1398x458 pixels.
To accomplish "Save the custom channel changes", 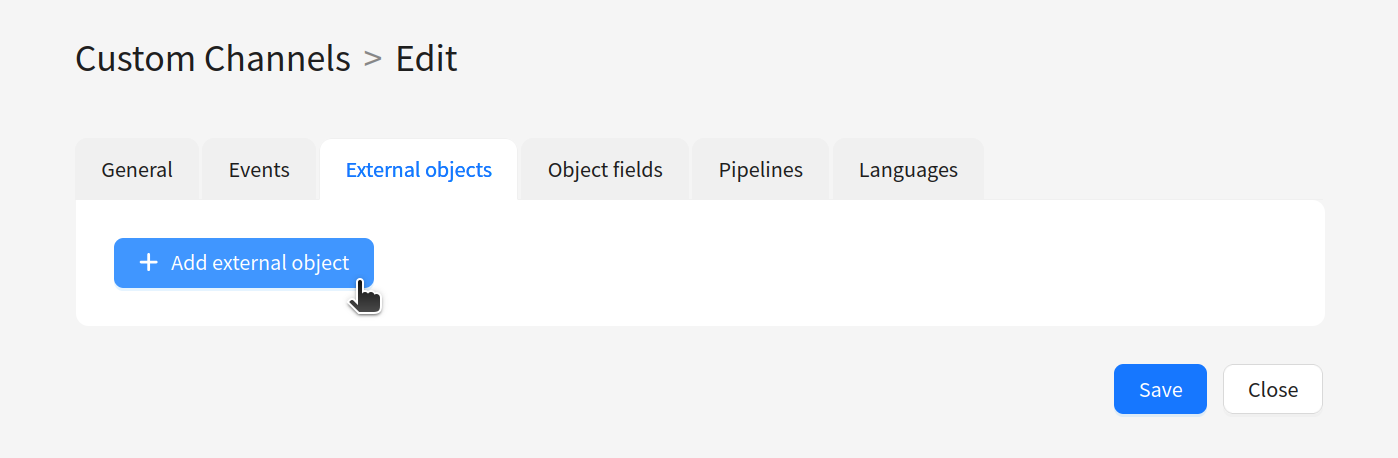I will (1160, 389).
